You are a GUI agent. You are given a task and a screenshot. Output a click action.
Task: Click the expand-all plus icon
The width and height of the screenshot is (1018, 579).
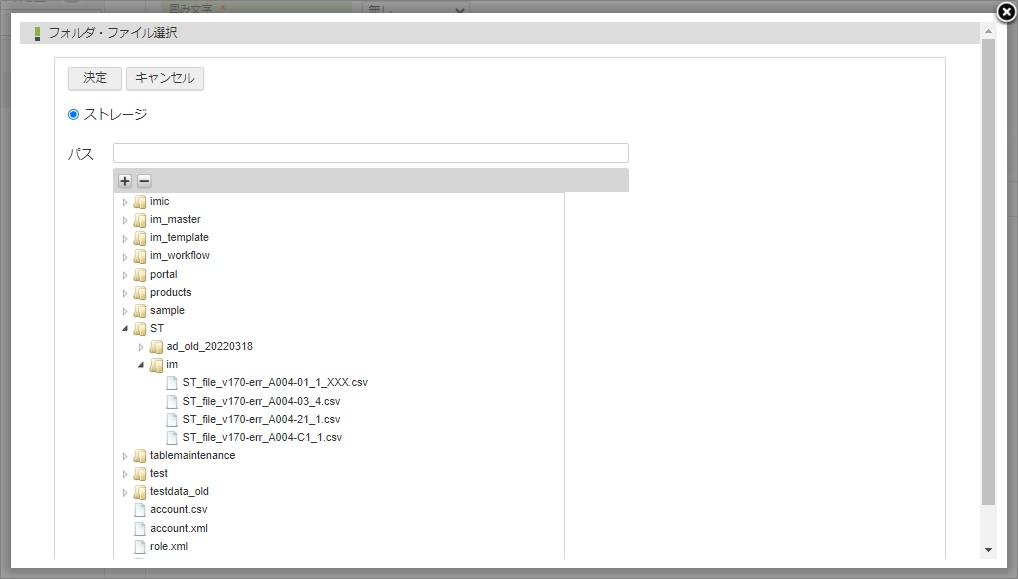pyautogui.click(x=125, y=181)
